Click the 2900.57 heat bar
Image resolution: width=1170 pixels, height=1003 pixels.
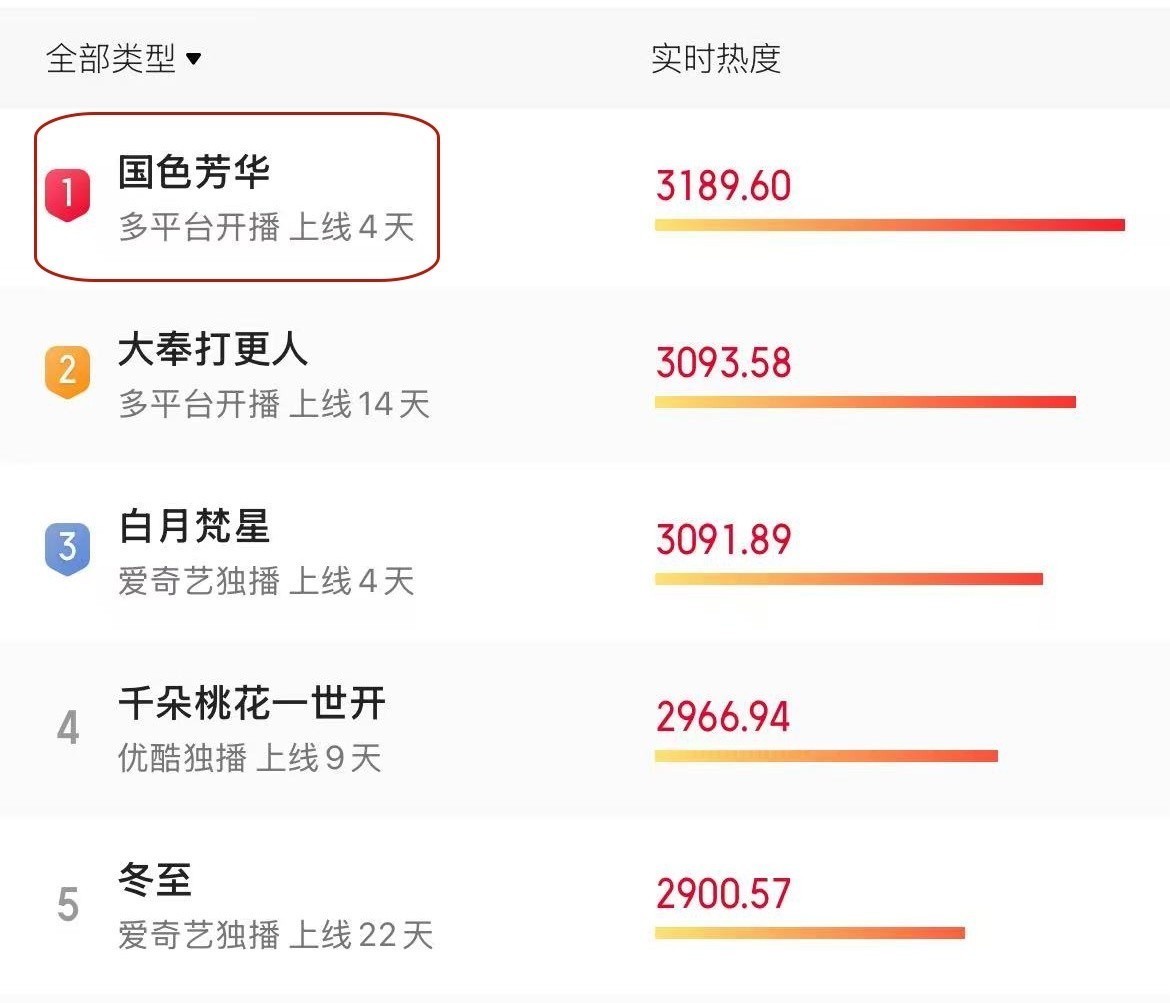click(x=809, y=933)
